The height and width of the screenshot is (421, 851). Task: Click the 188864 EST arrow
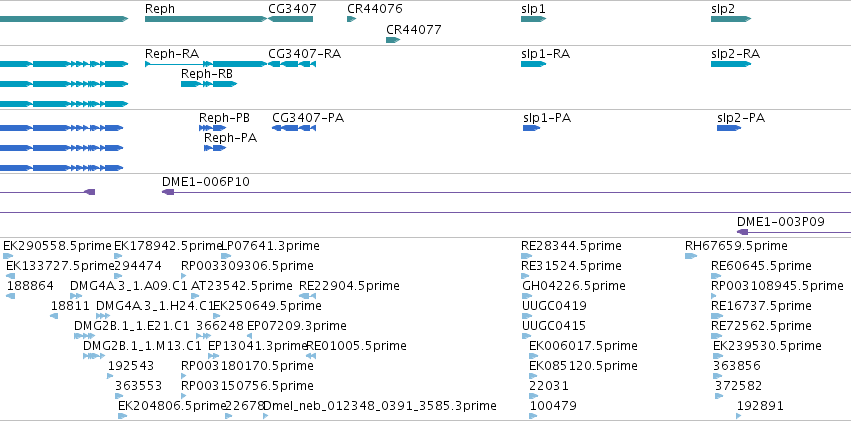[x=11, y=296]
